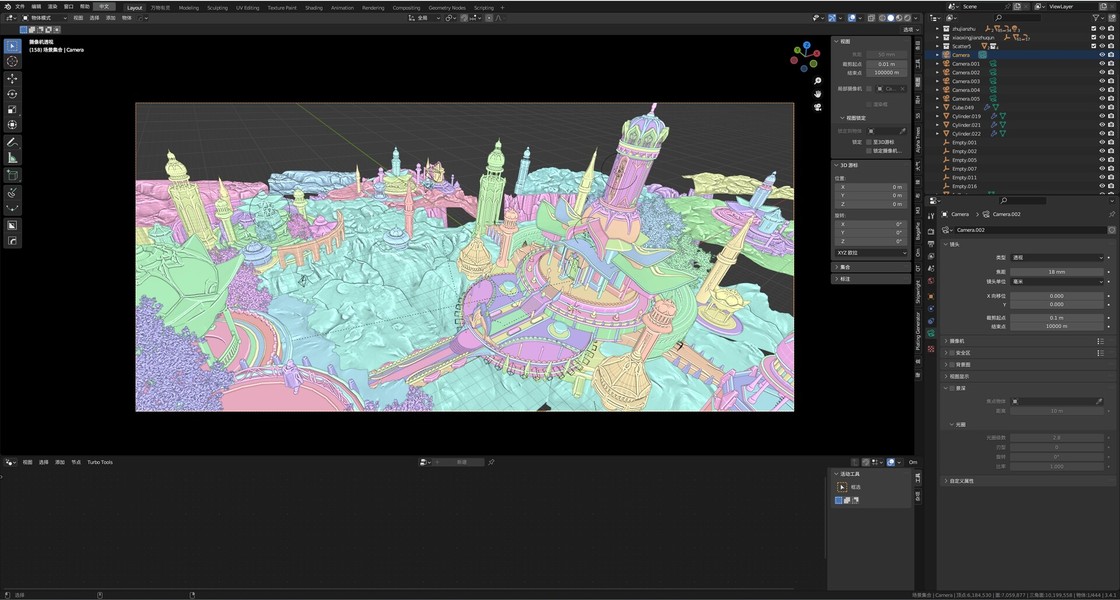Viewport: 1120px width, 600px height.
Task: Click the outliner search field
Action: (x=1016, y=18)
